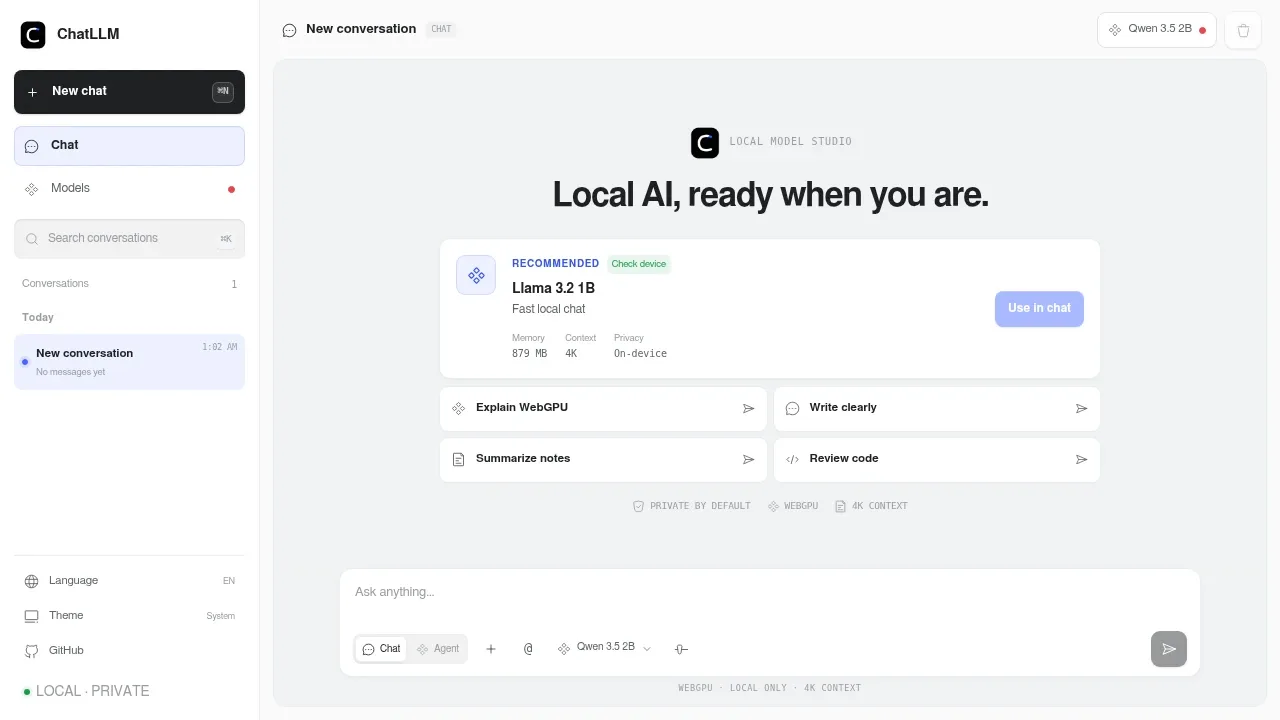The image size is (1280, 720).
Task: Click the send arrow on Explain WebGPU
Action: coord(748,409)
